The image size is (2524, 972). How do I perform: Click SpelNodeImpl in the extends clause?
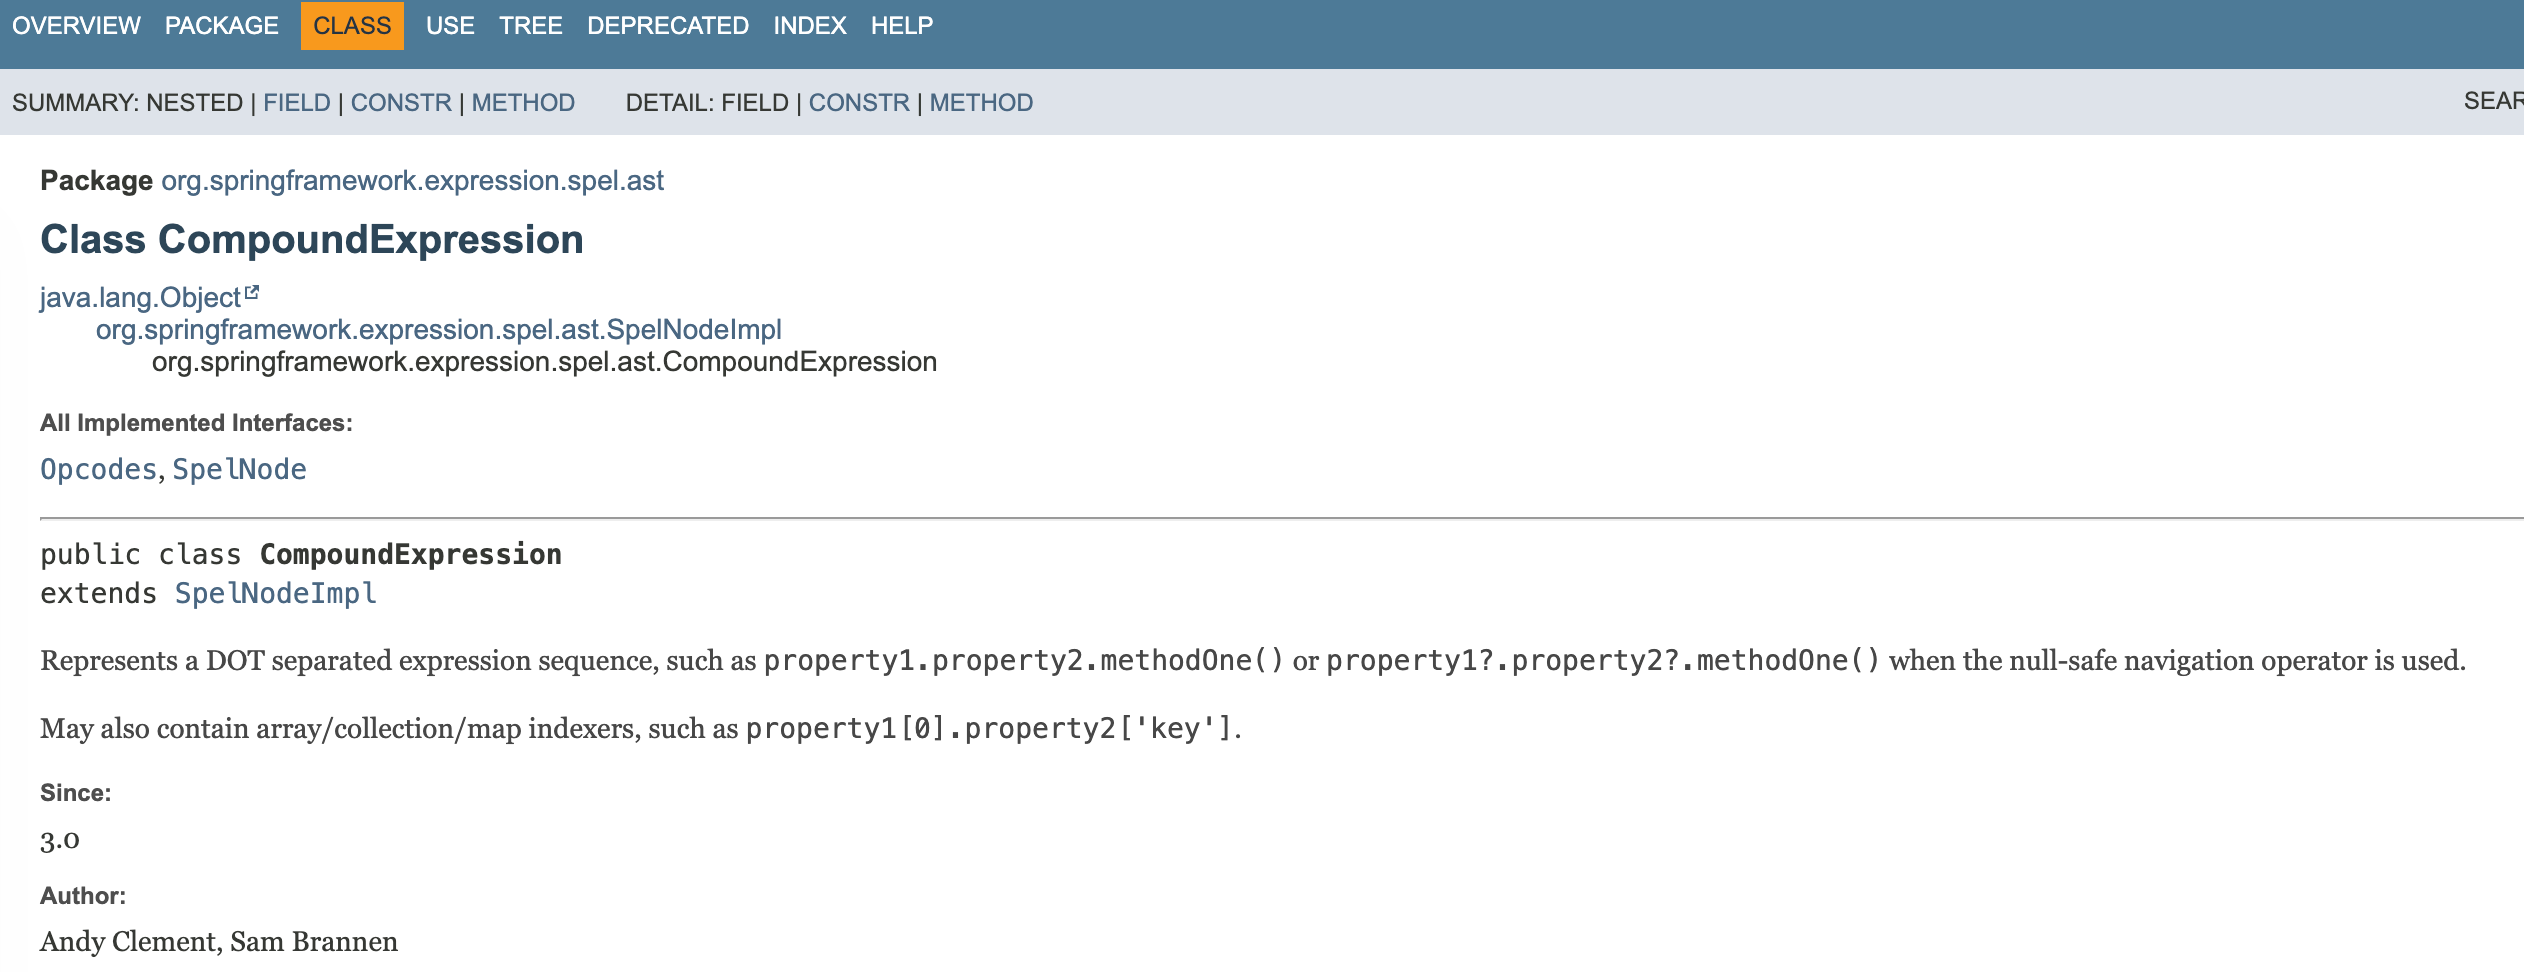275,594
